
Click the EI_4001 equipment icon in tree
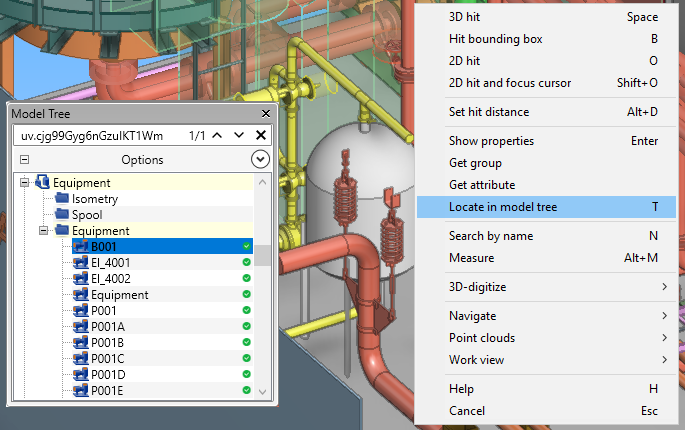click(x=81, y=263)
